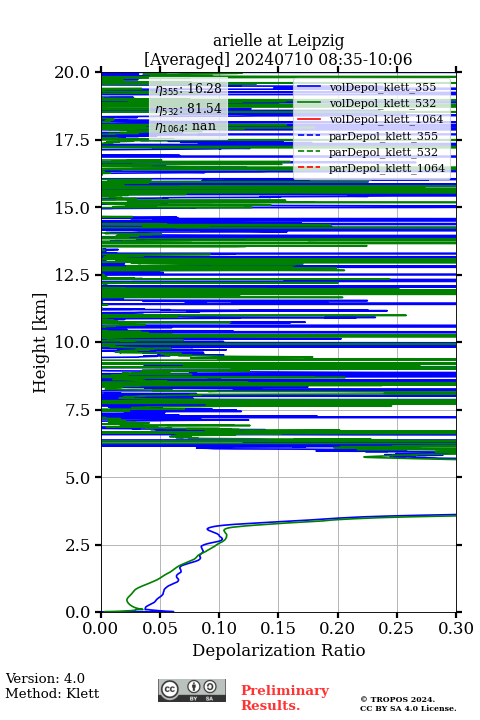Click the parDepol_klett_1064 legend label
Viewport: 480px width, 720px height.
(387, 168)
